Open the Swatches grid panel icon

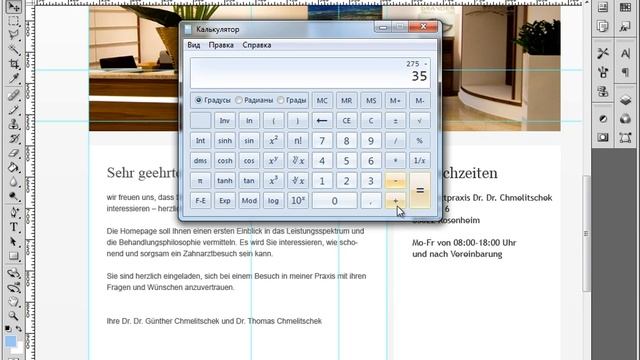pyautogui.click(x=625, y=7)
